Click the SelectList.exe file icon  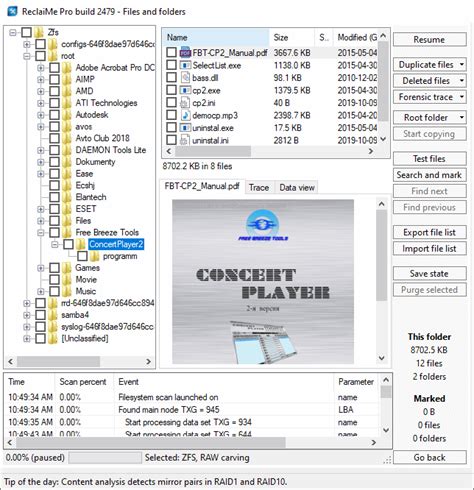185,65
